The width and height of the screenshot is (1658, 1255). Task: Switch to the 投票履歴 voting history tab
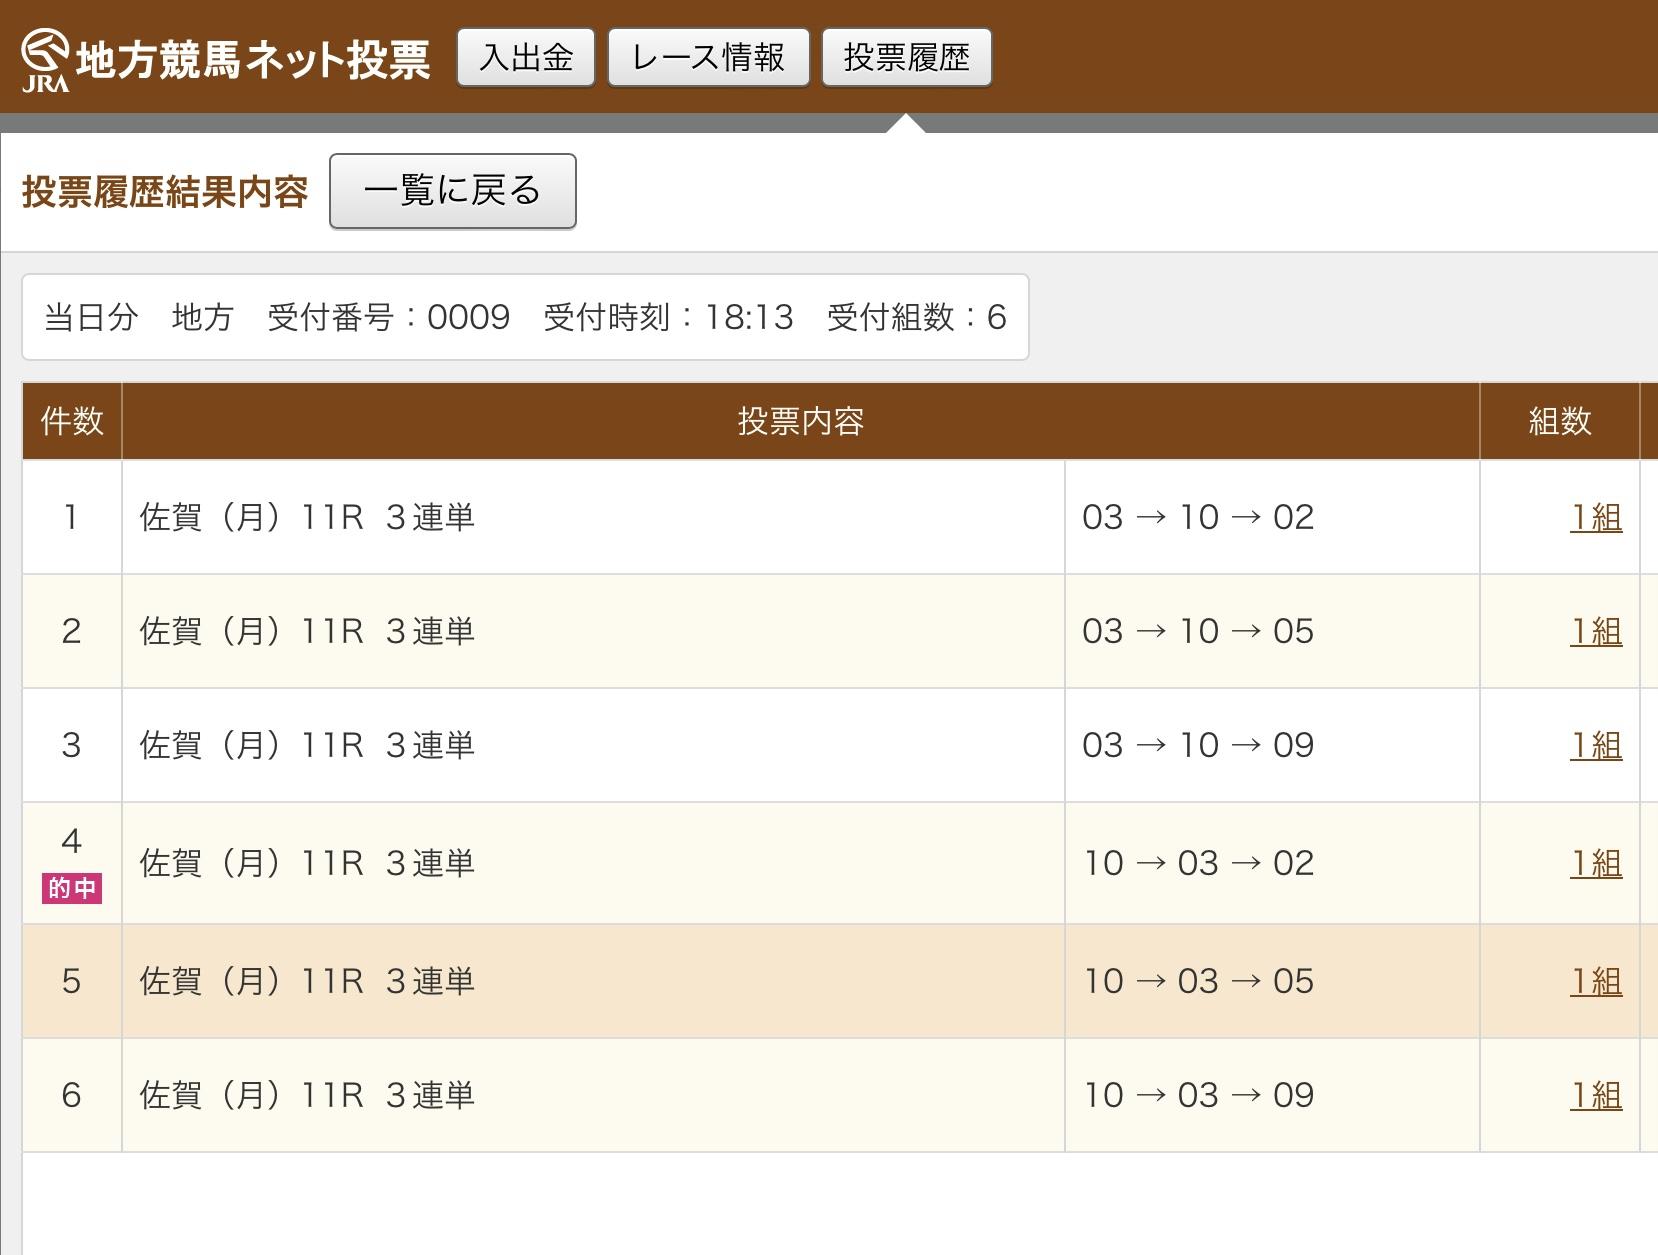(x=906, y=58)
